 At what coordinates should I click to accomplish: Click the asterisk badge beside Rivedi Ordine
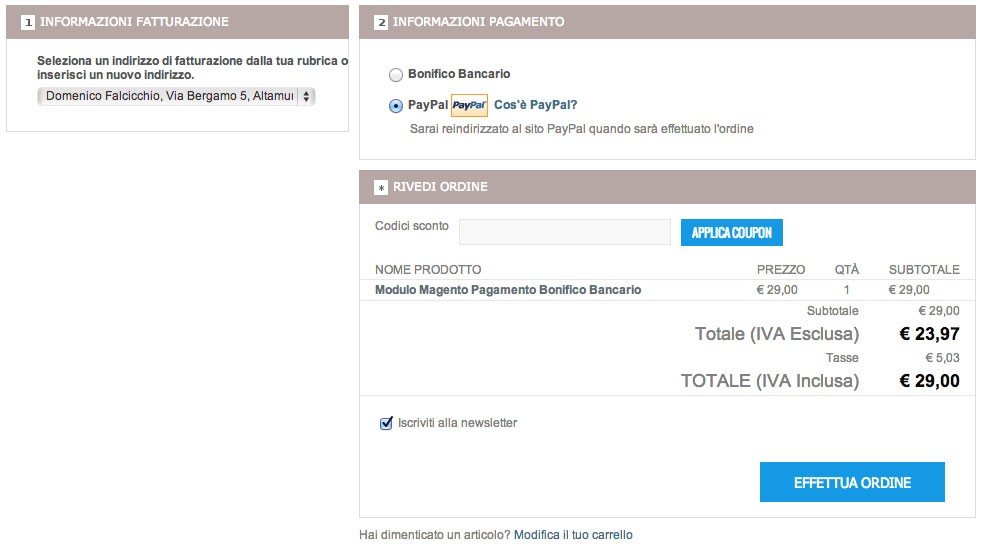click(381, 188)
